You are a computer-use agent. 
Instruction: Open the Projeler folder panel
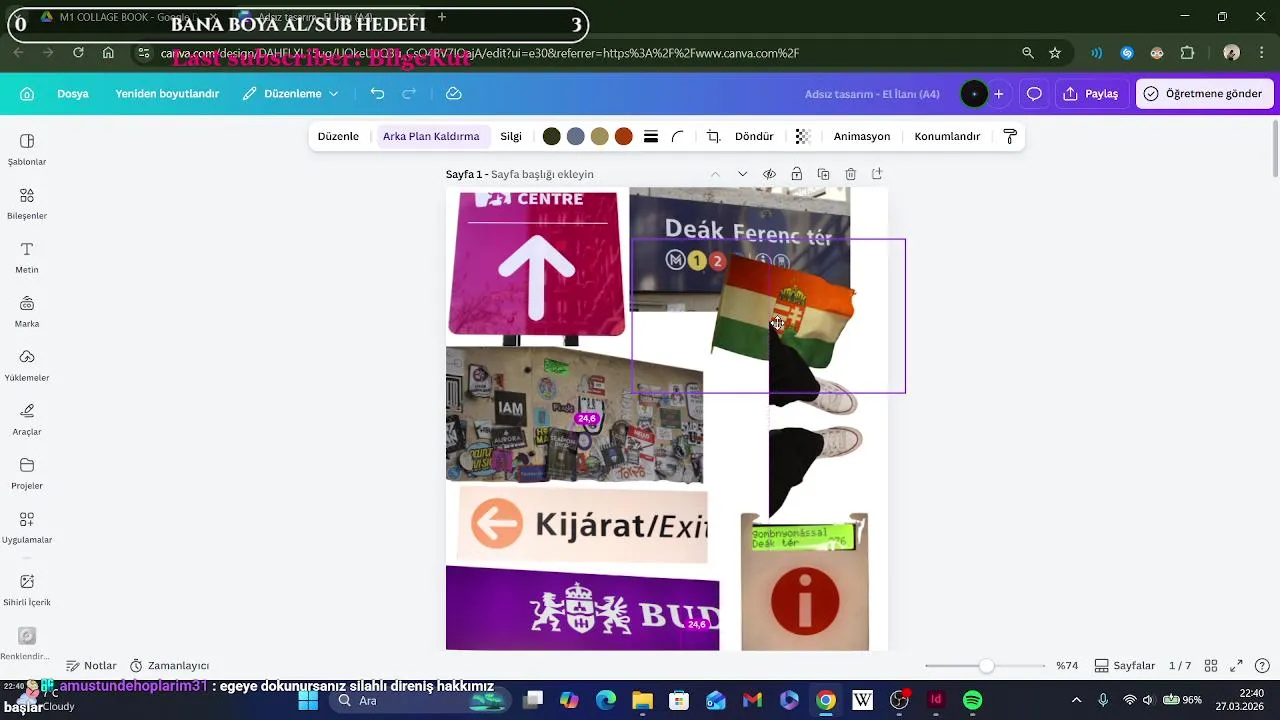tap(27, 473)
